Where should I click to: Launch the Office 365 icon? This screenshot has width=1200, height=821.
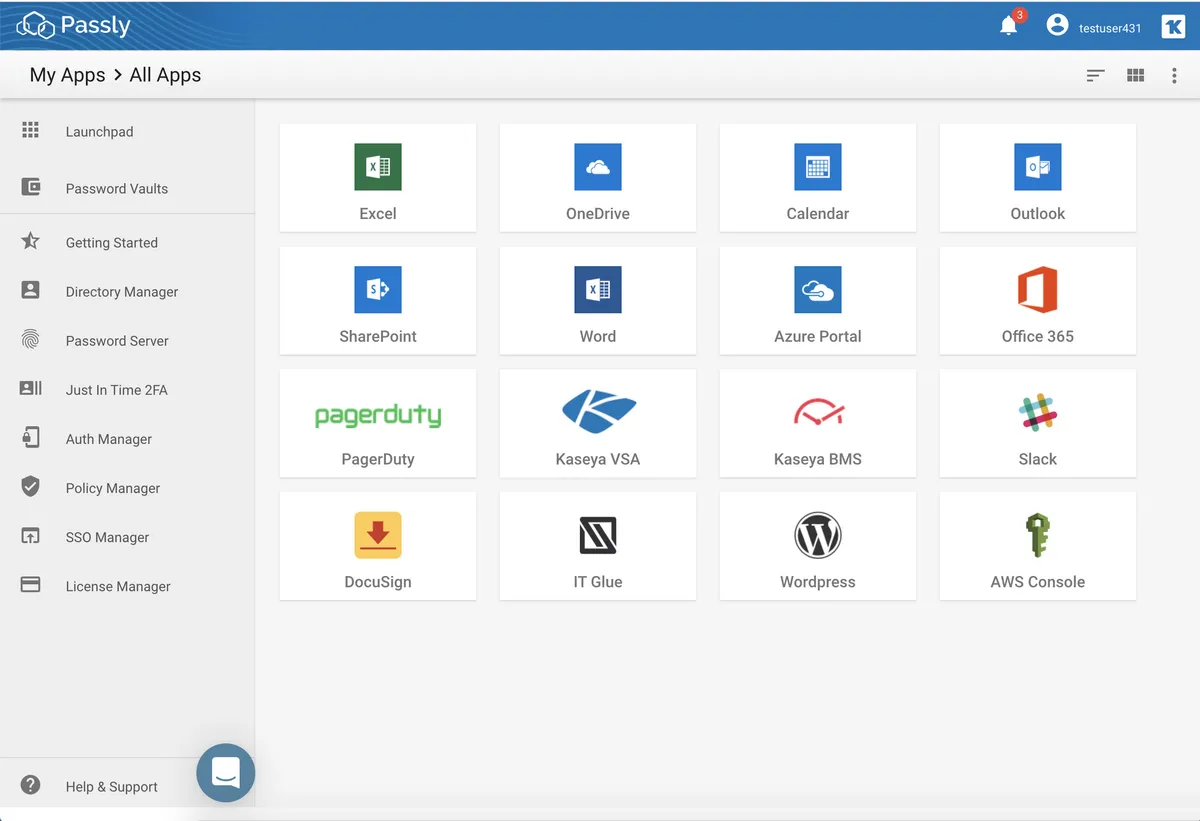(x=1038, y=290)
